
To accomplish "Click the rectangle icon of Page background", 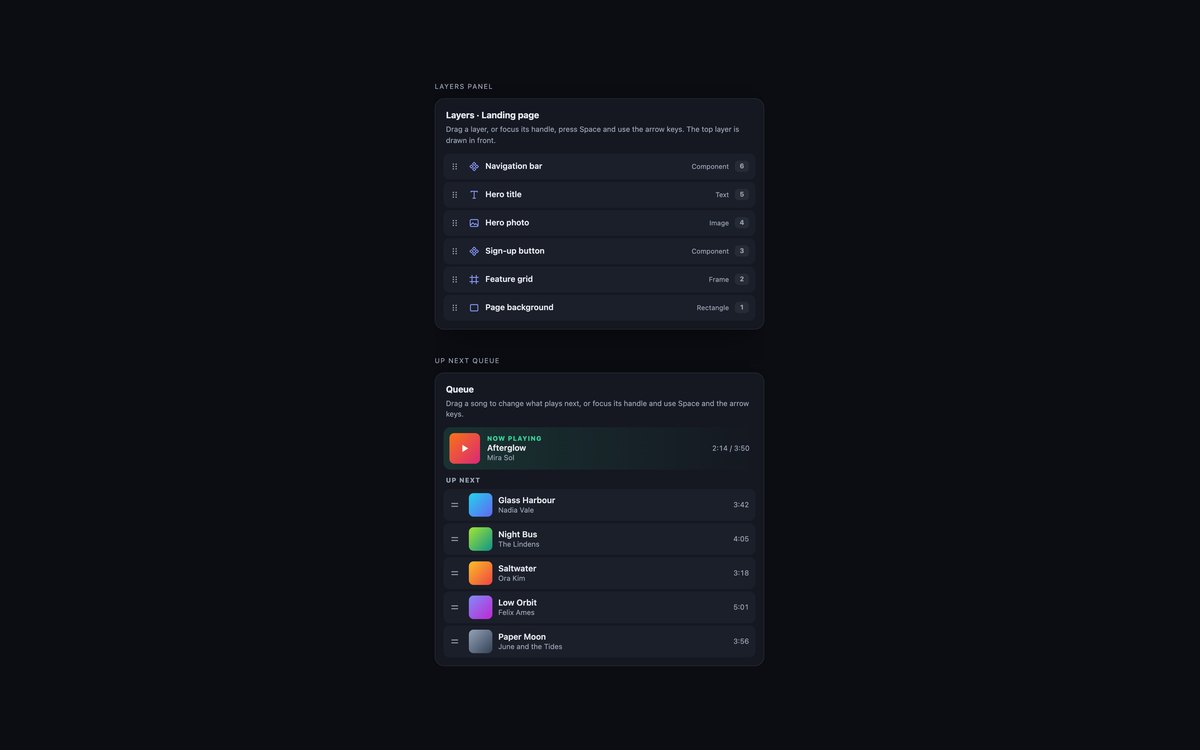I will [x=474, y=308].
